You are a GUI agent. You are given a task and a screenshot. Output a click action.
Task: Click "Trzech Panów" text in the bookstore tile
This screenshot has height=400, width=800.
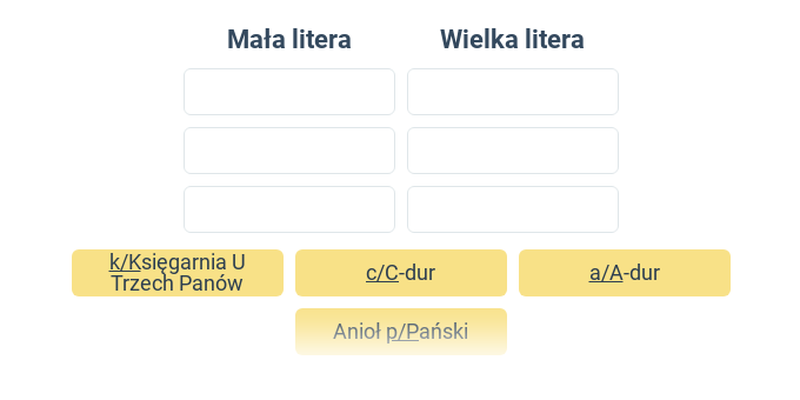177,284
